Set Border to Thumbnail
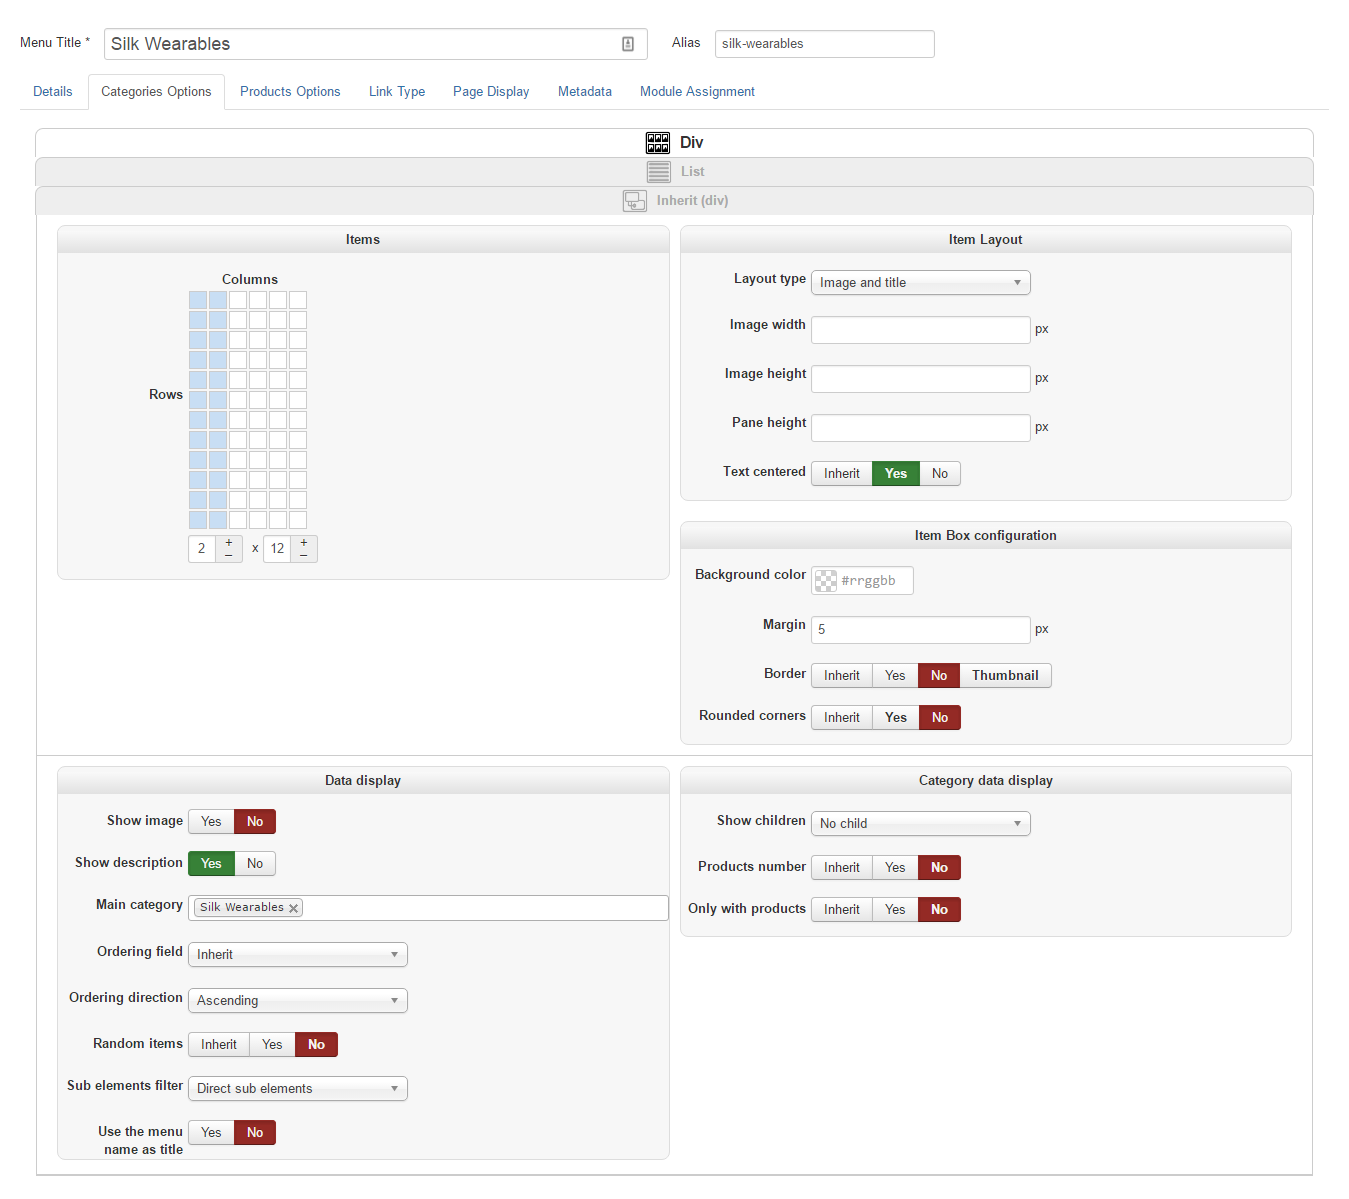 coord(1005,676)
